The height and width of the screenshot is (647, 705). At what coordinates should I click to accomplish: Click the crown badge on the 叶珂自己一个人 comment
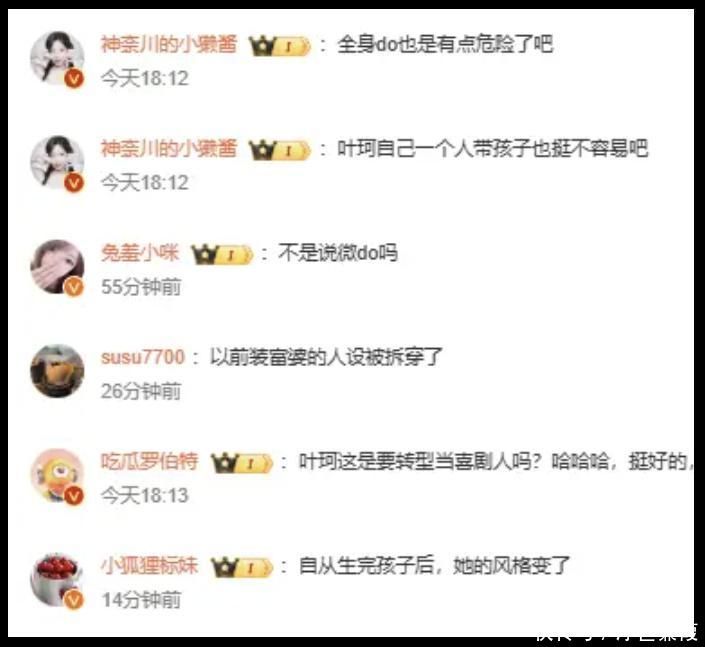[280, 150]
